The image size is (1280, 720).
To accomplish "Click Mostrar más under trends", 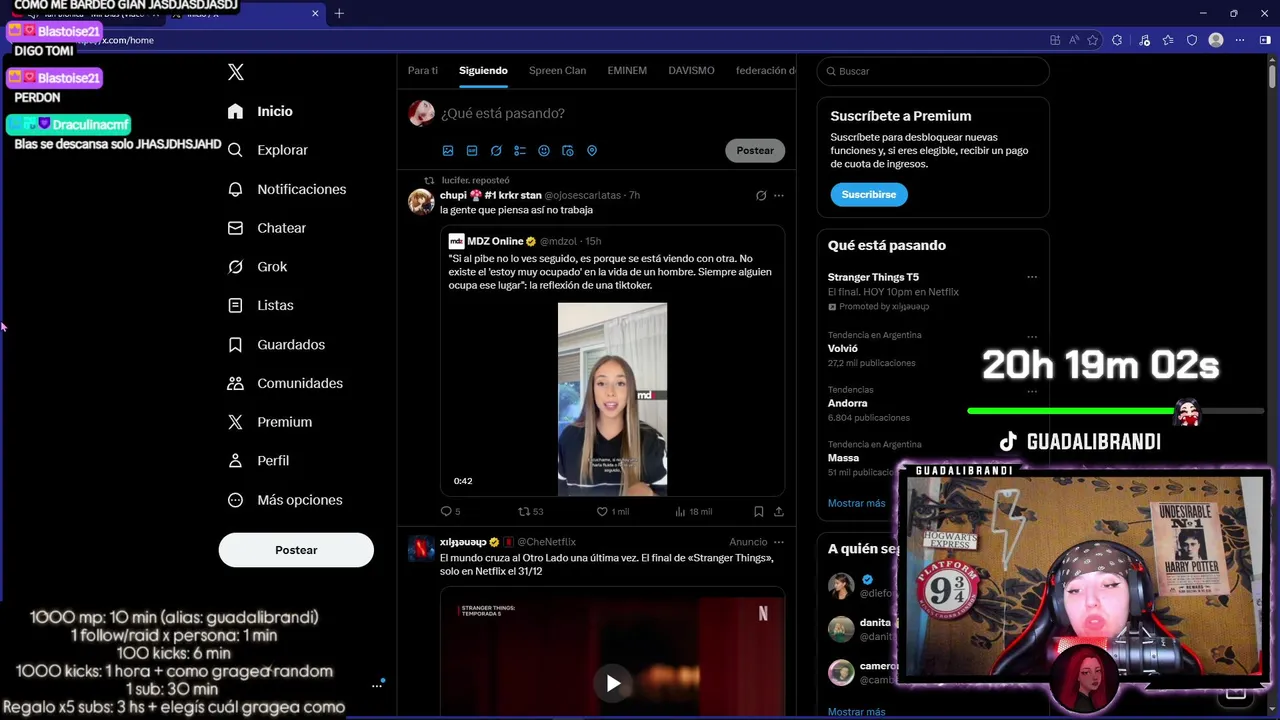I will 856,503.
